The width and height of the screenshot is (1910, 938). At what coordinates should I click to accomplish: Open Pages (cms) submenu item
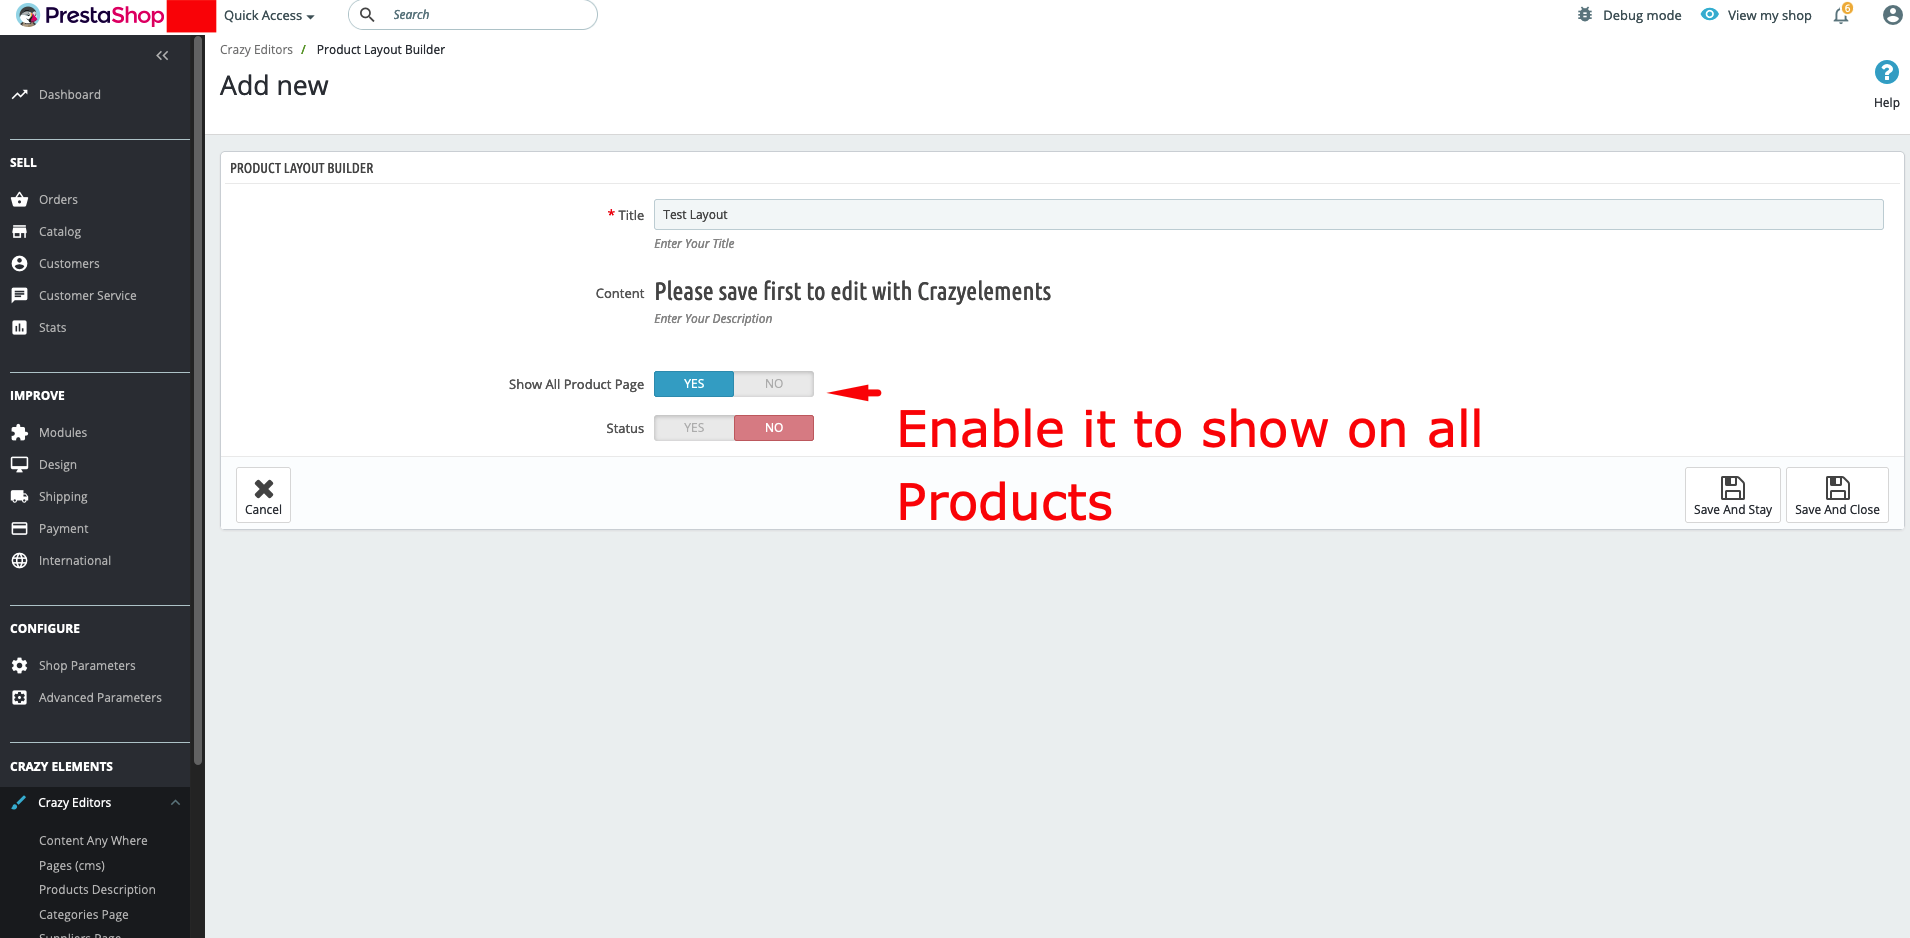[72, 866]
